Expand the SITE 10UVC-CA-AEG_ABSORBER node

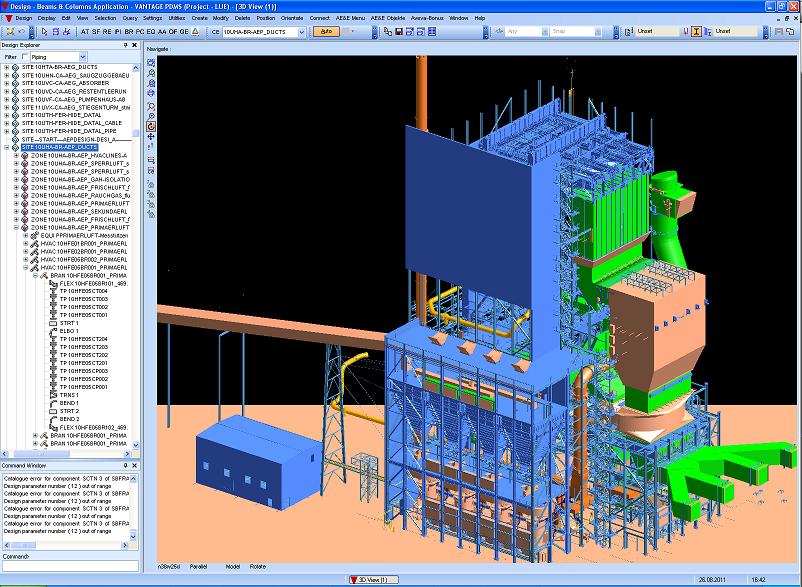click(6, 84)
